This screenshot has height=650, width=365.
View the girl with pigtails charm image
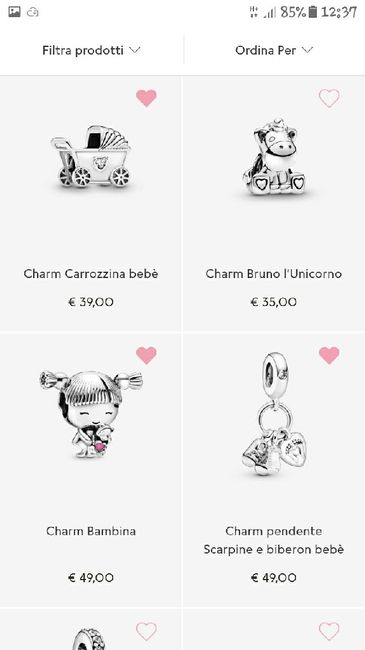[x=91, y=414]
